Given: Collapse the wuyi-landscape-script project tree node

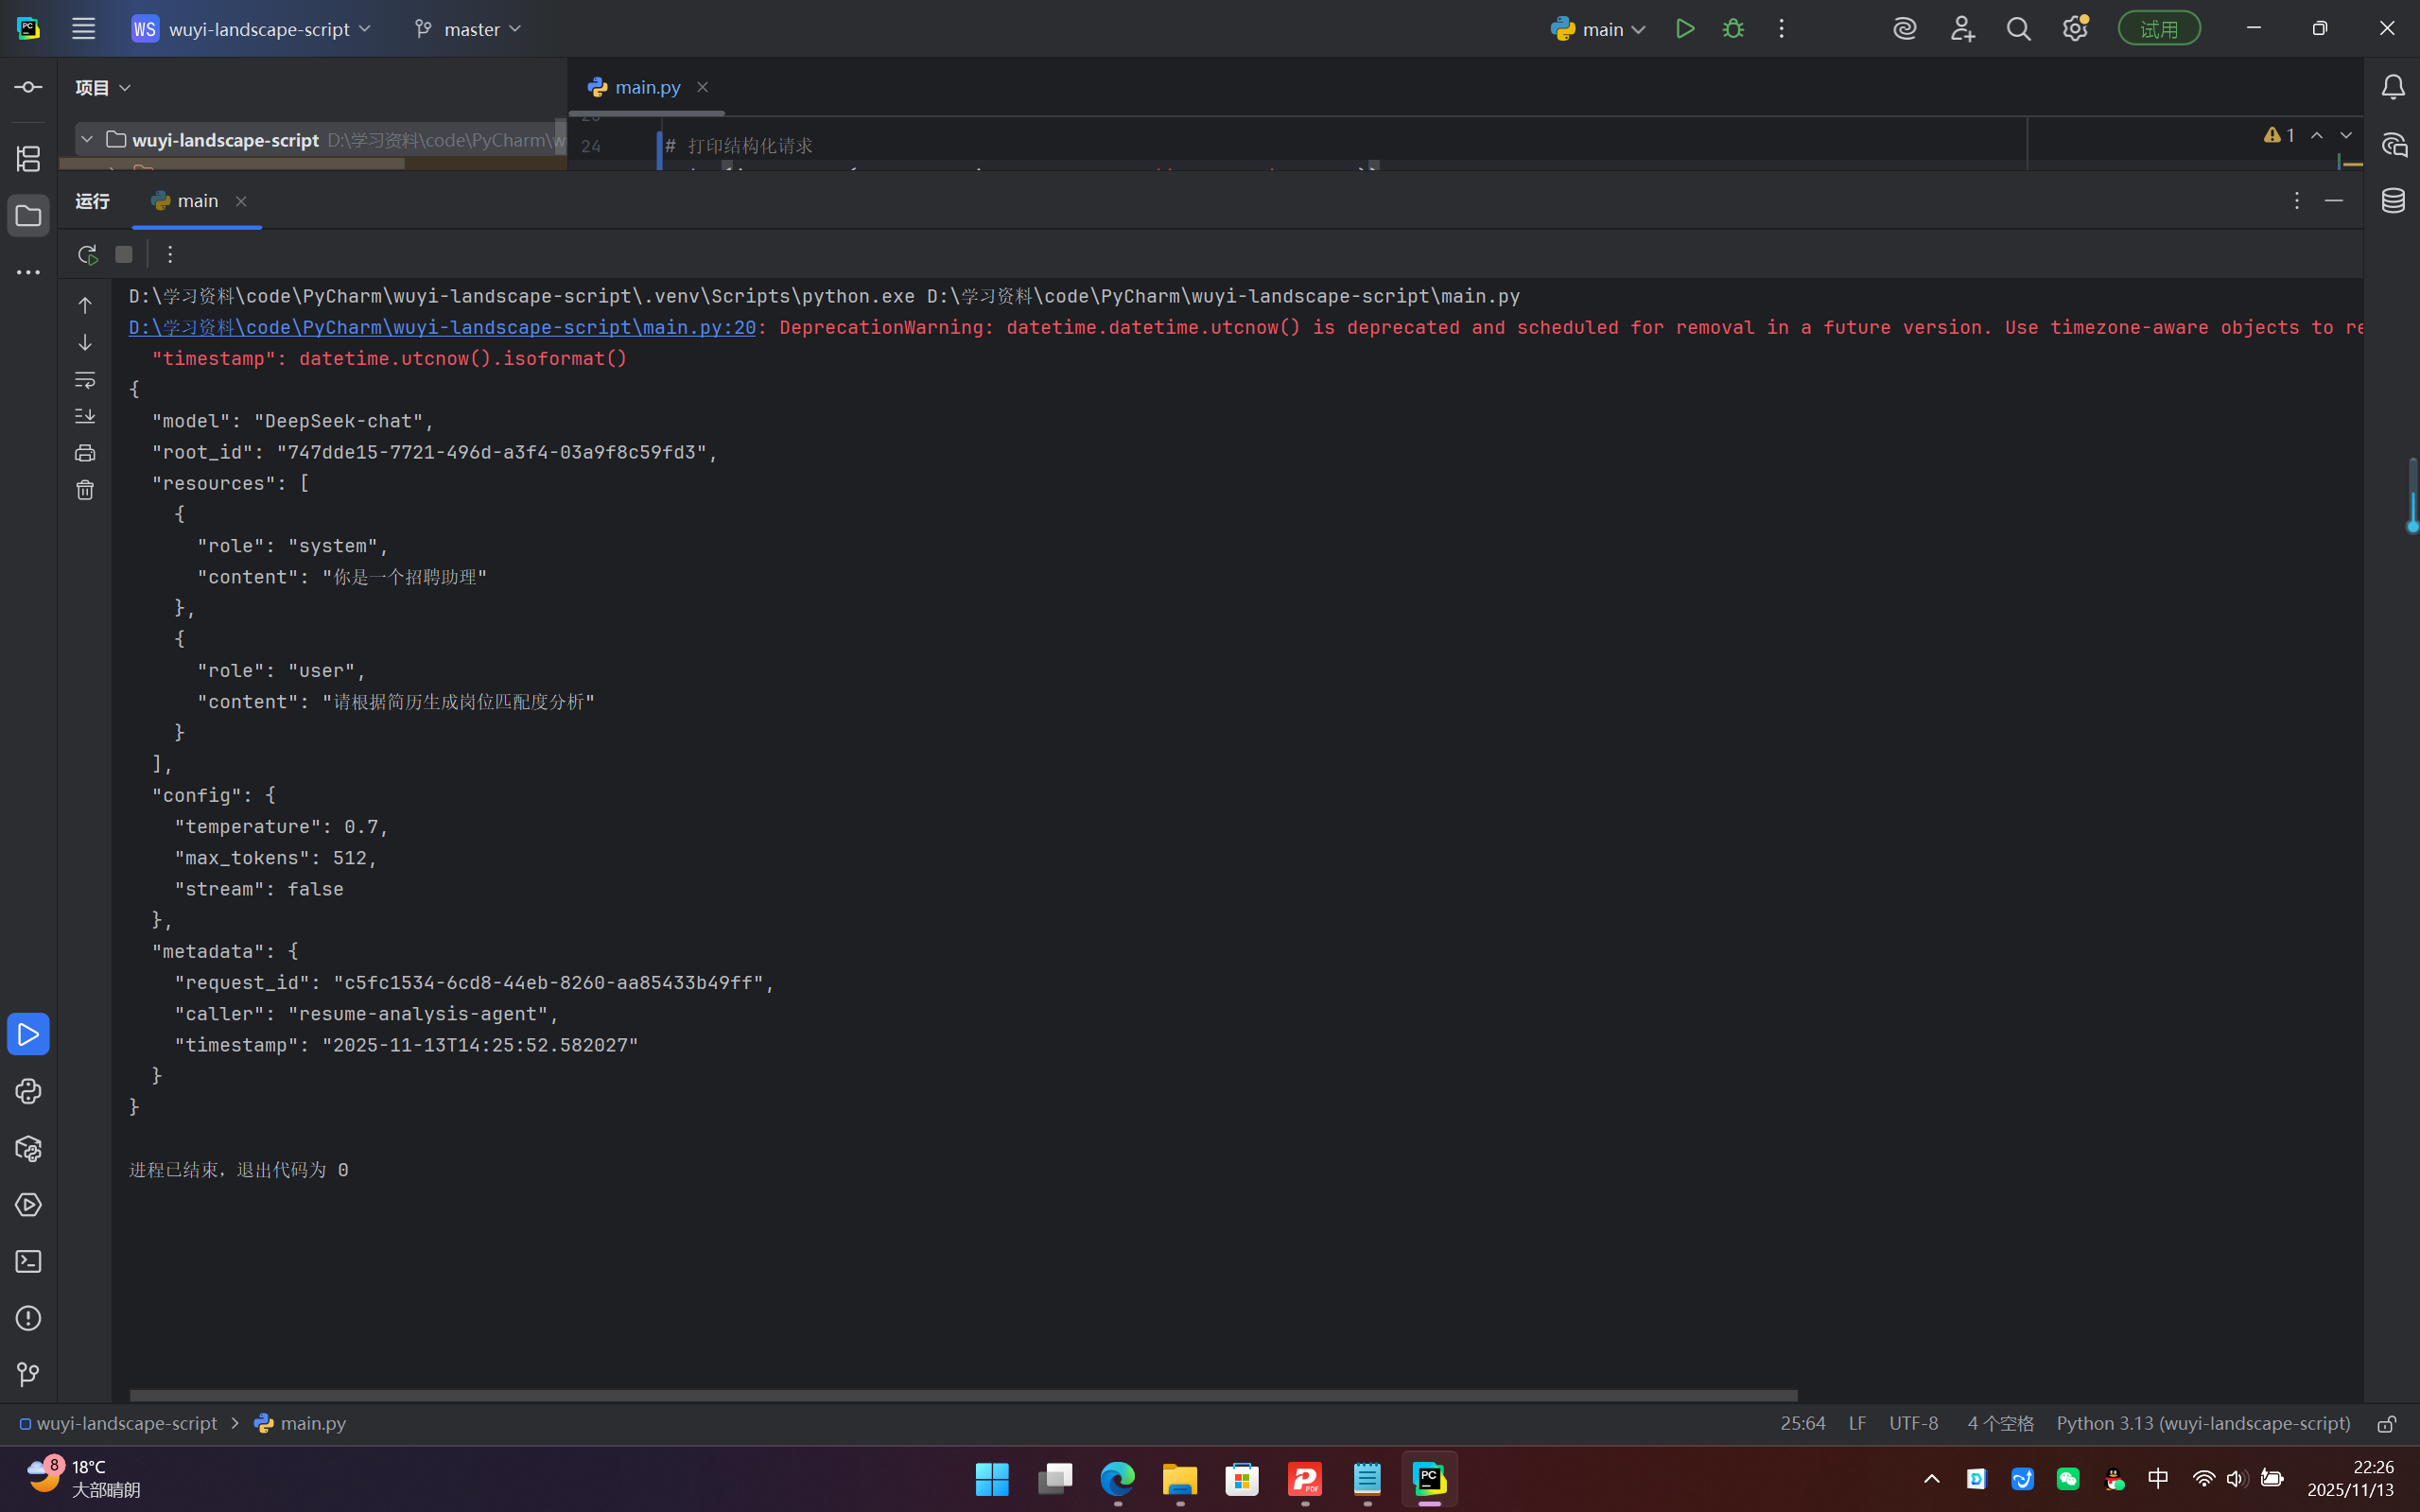Looking at the screenshot, I should [x=87, y=140].
